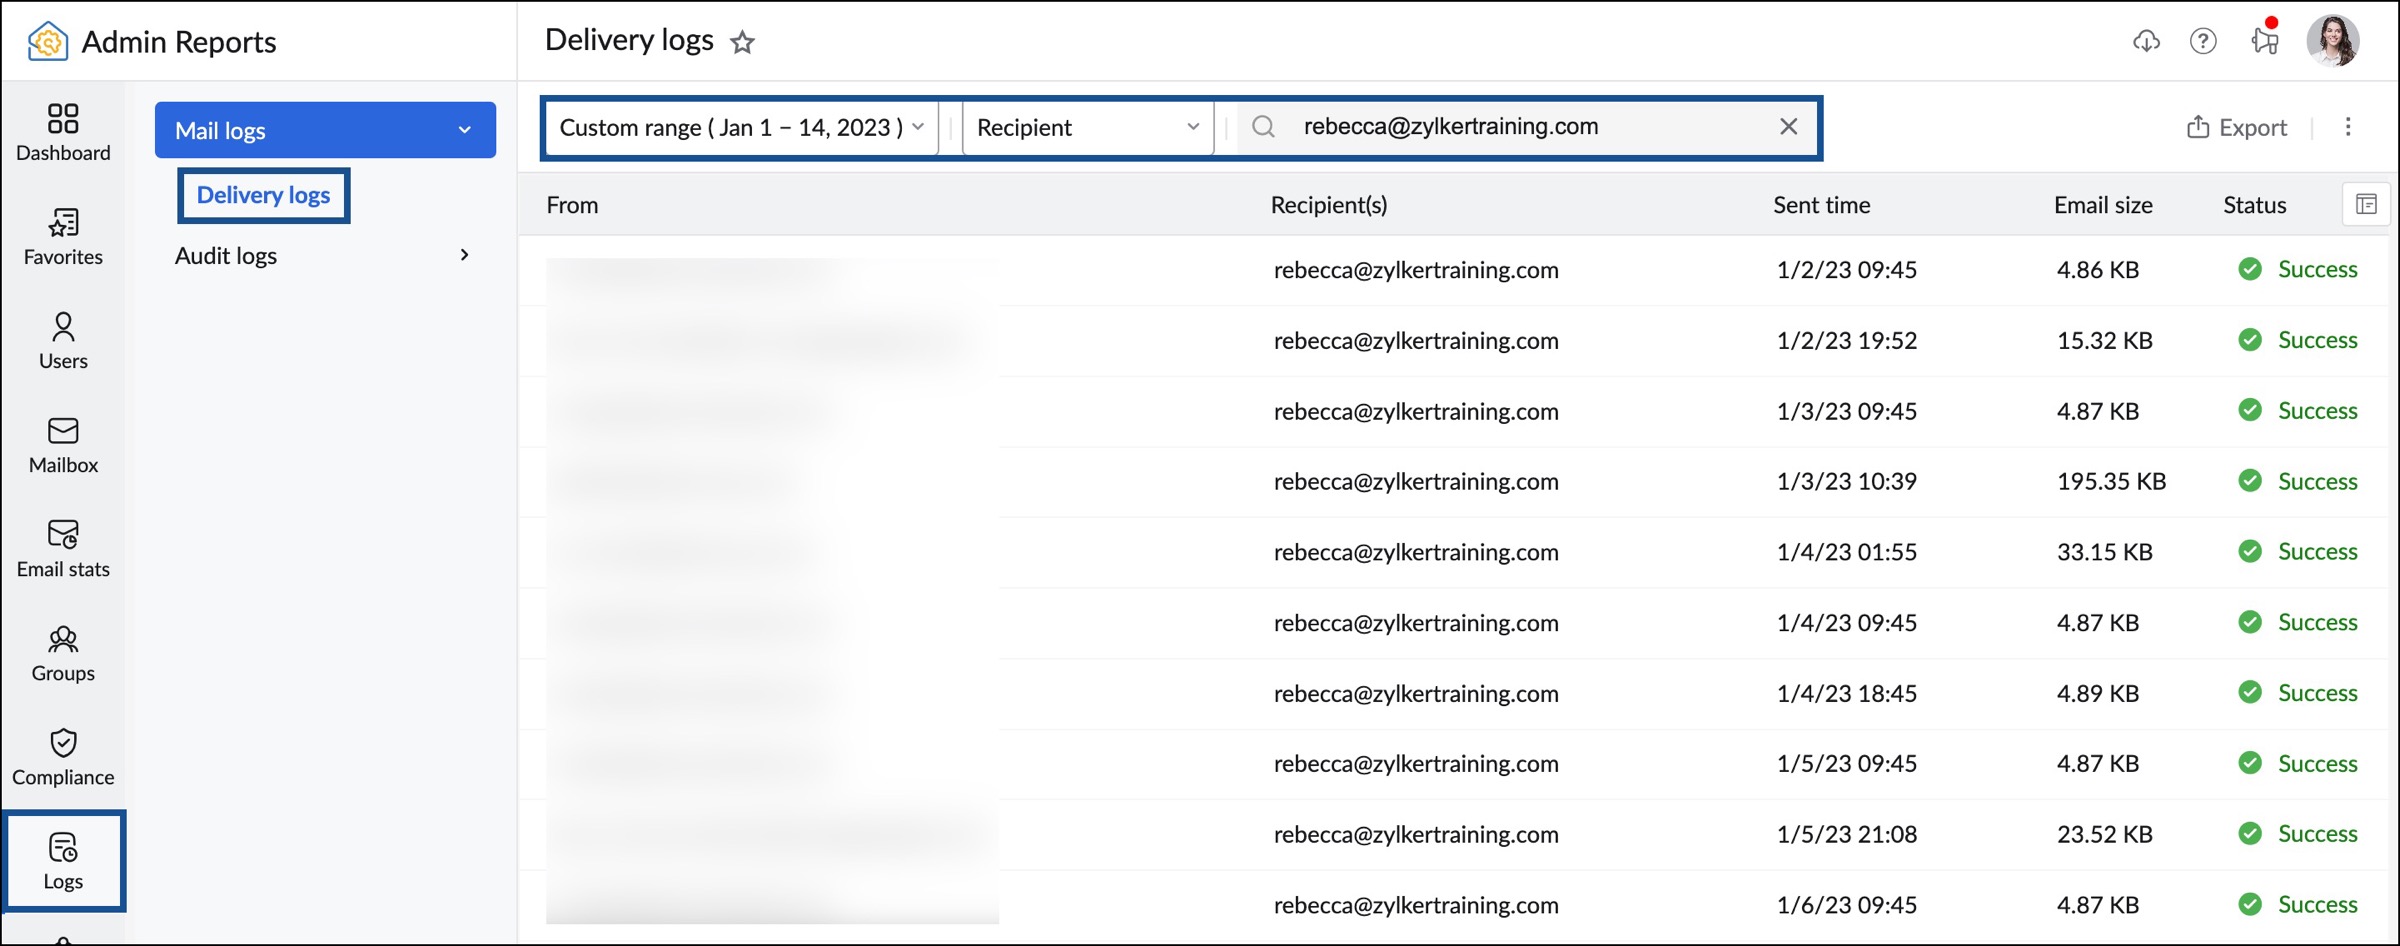Open the Dashboard from the sidebar
The width and height of the screenshot is (2400, 946).
tap(63, 131)
